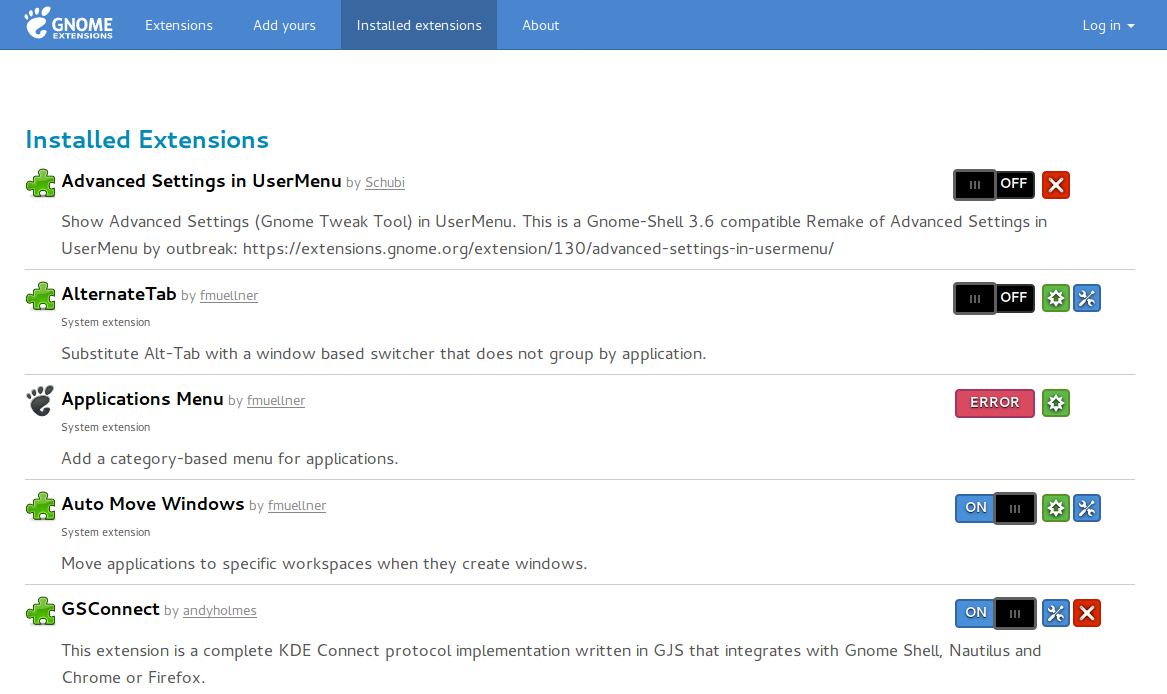The height and width of the screenshot is (694, 1167).
Task: Expand the Log in dropdown
Action: click(x=1108, y=25)
